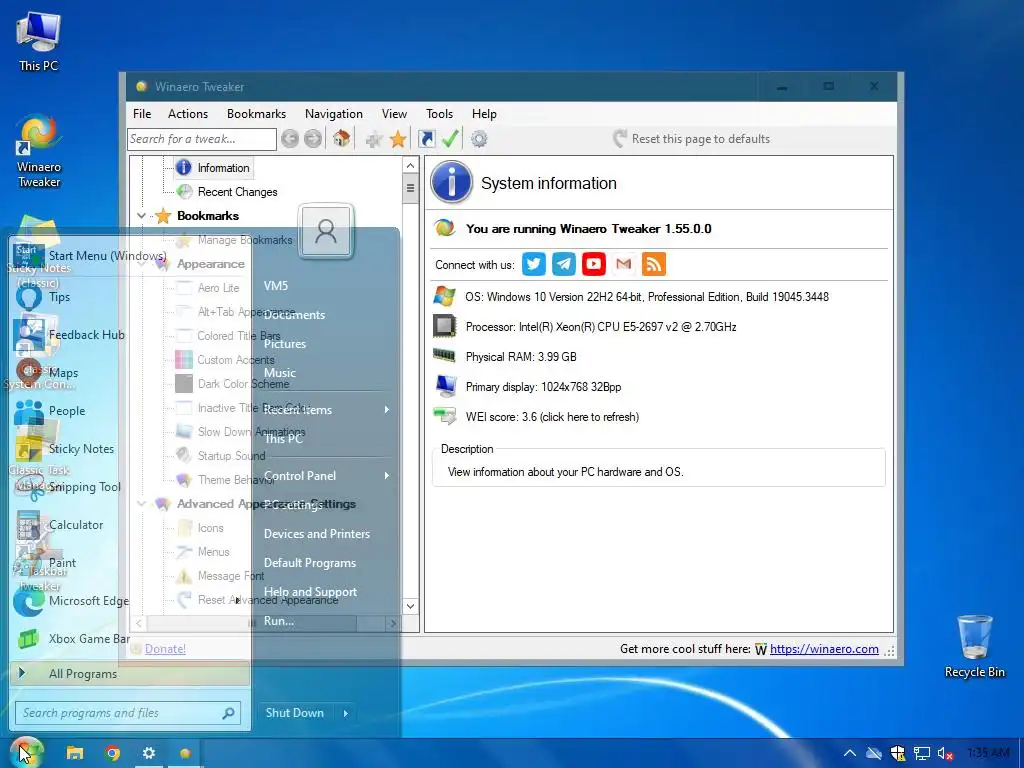The width and height of the screenshot is (1024, 768).
Task: Open settings via the toolbar gear icon
Action: click(x=479, y=138)
